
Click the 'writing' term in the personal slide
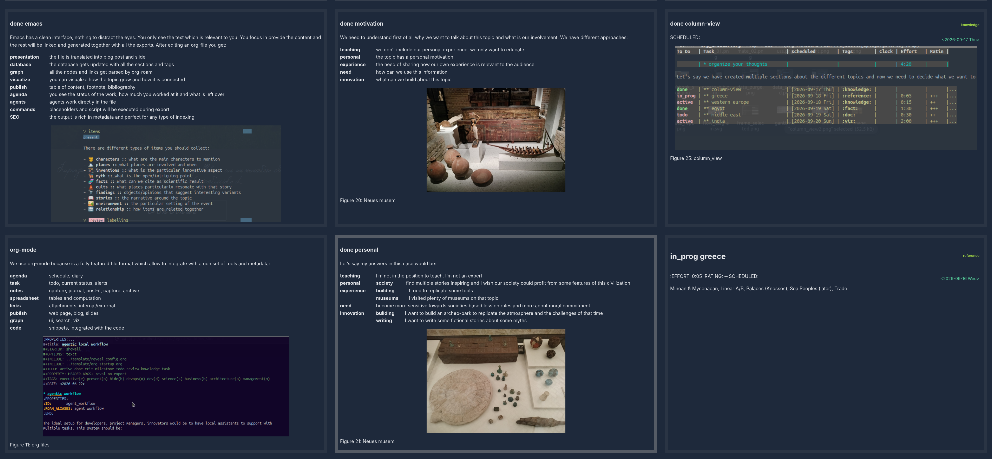click(383, 321)
